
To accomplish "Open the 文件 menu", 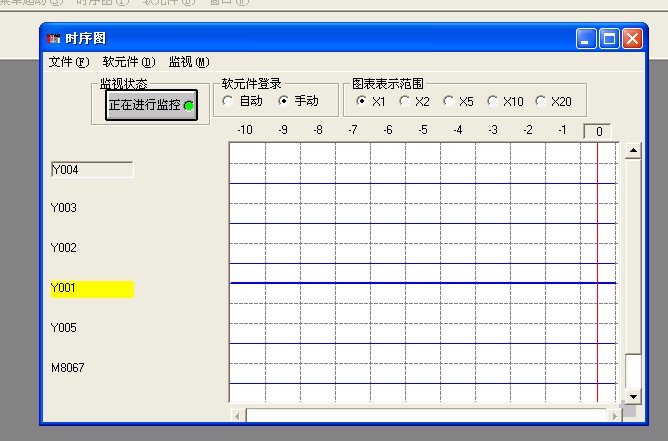I will click(x=68, y=62).
